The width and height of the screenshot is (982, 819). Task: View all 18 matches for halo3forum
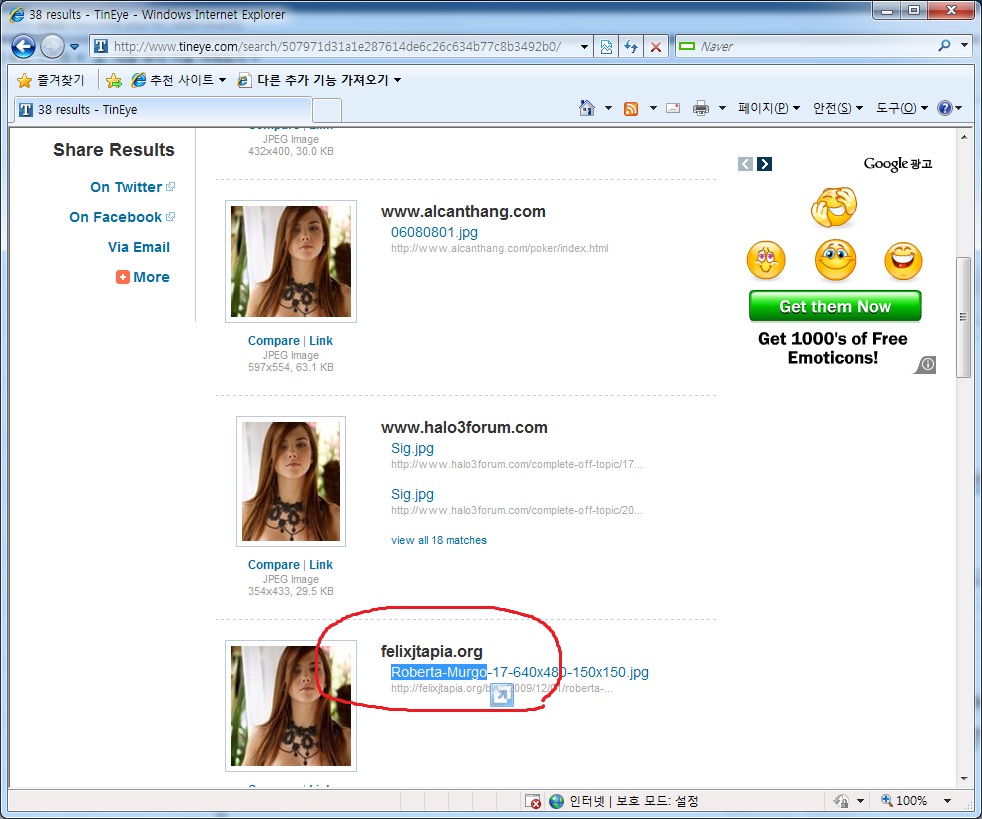(438, 540)
